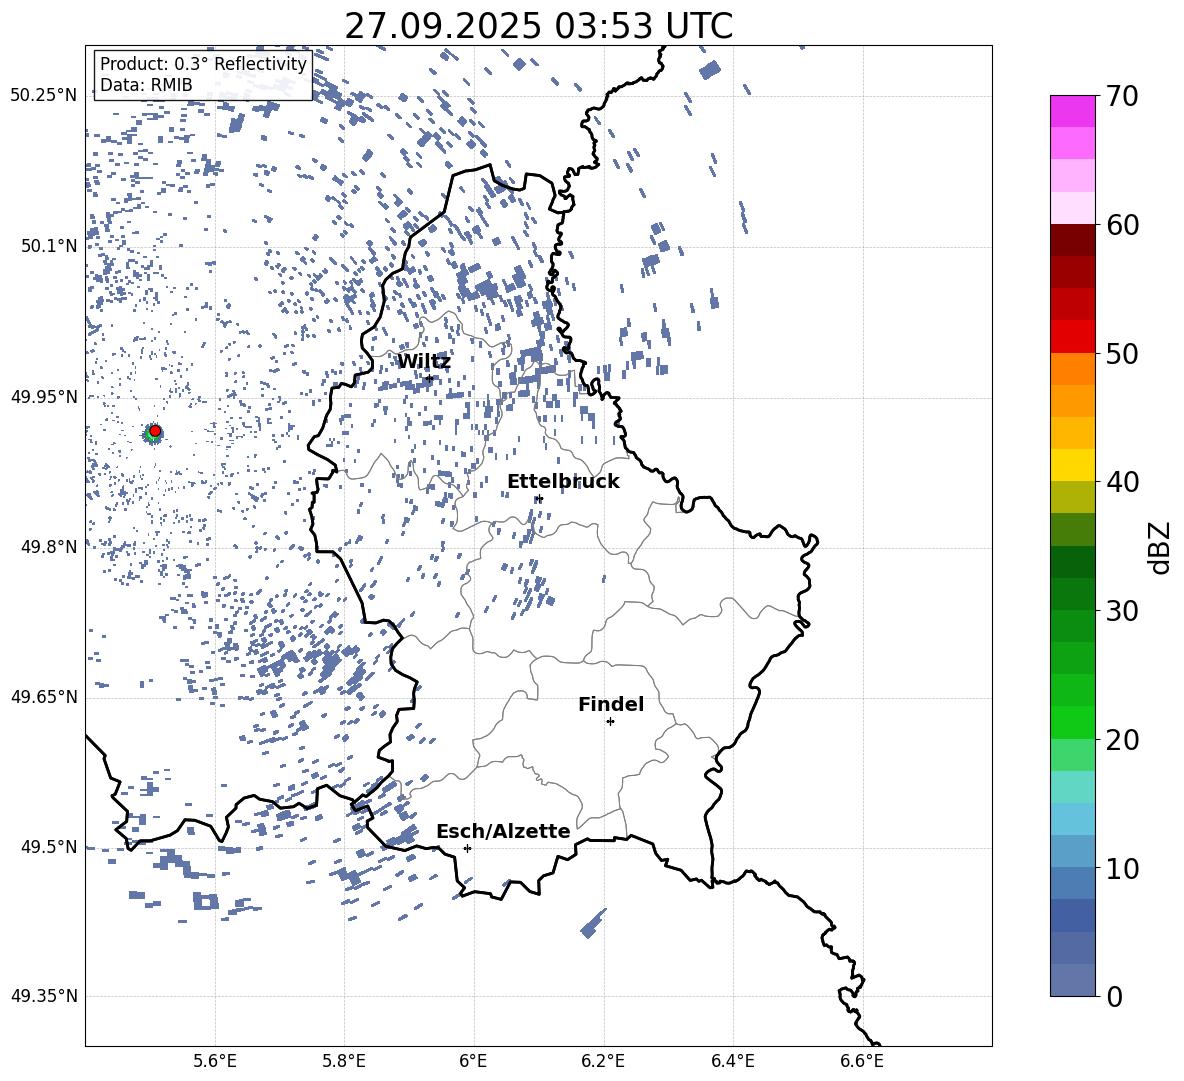Screen dimensions: 1184x1081
Task: Click the magenta swatch below 70 on colorbar
Action: pyautogui.click(x=1072, y=112)
